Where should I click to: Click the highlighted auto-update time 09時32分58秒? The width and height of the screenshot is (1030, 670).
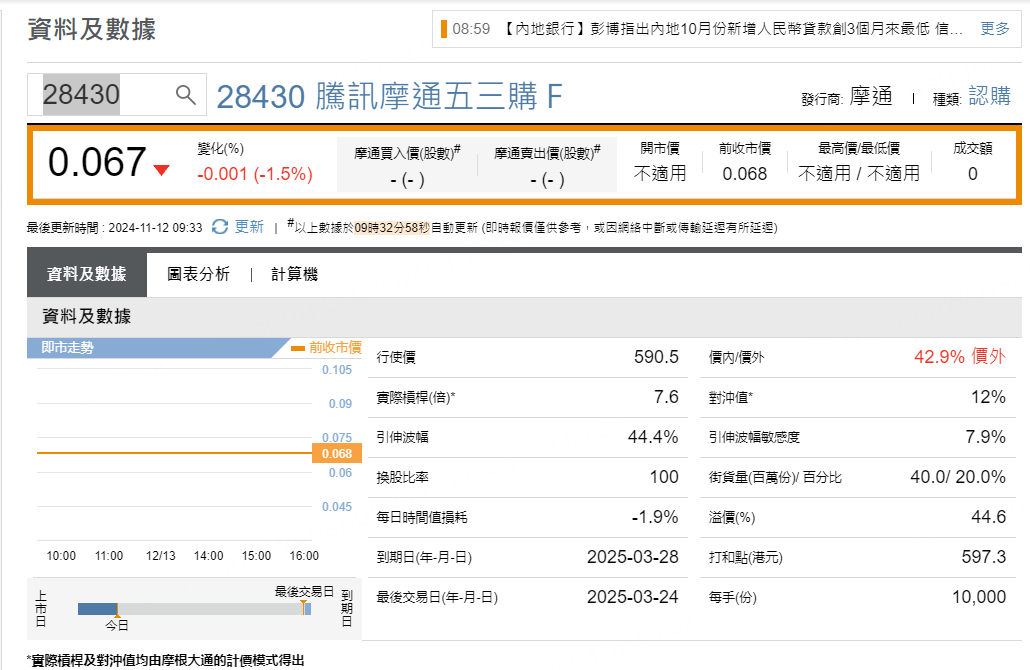[392, 228]
